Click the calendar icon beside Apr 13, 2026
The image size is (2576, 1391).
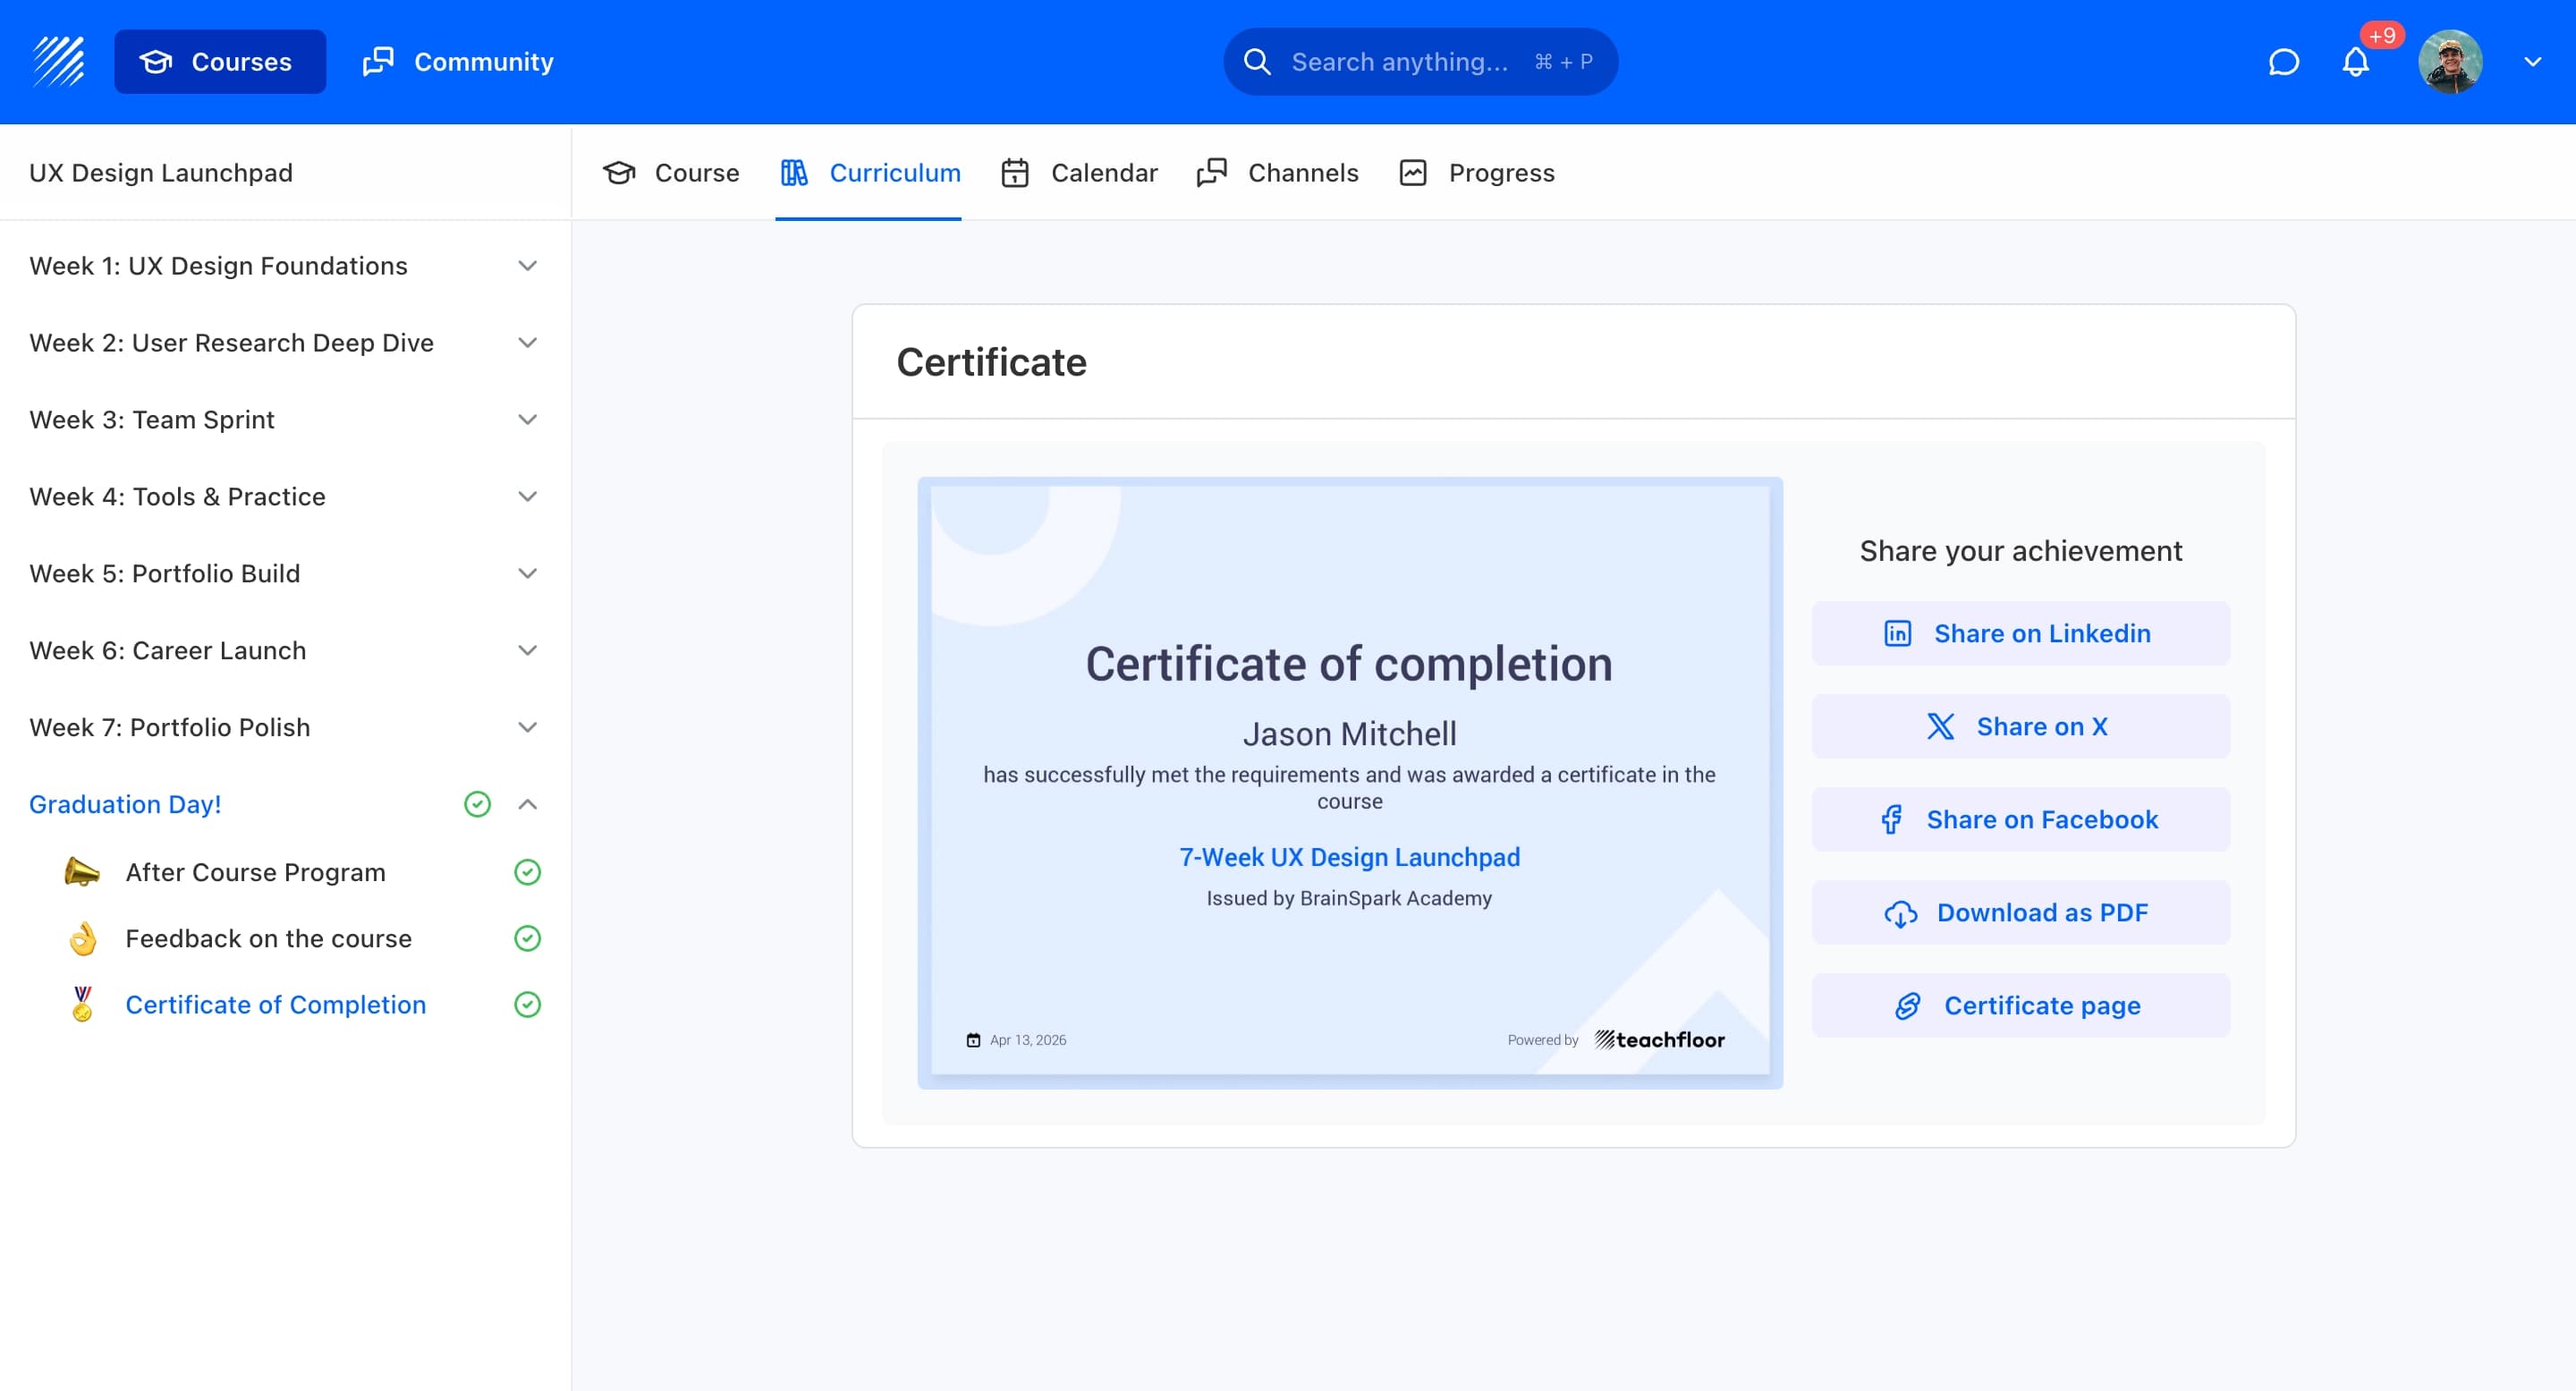pyautogui.click(x=973, y=1040)
